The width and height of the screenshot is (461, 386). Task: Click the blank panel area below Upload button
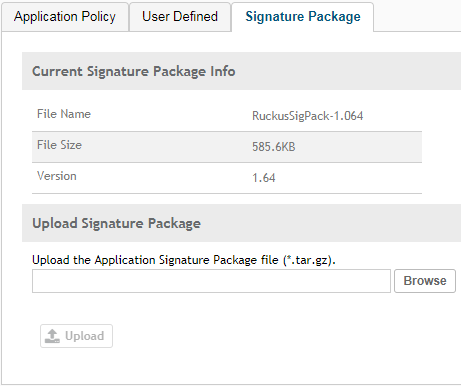point(233,367)
